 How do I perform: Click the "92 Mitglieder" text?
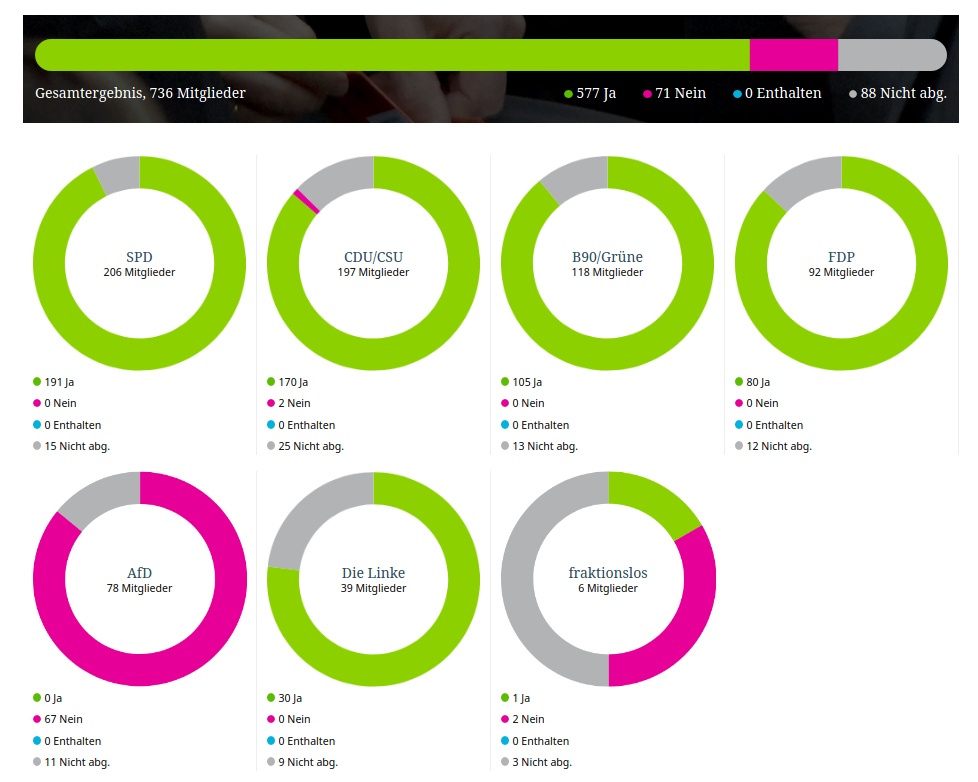841,273
